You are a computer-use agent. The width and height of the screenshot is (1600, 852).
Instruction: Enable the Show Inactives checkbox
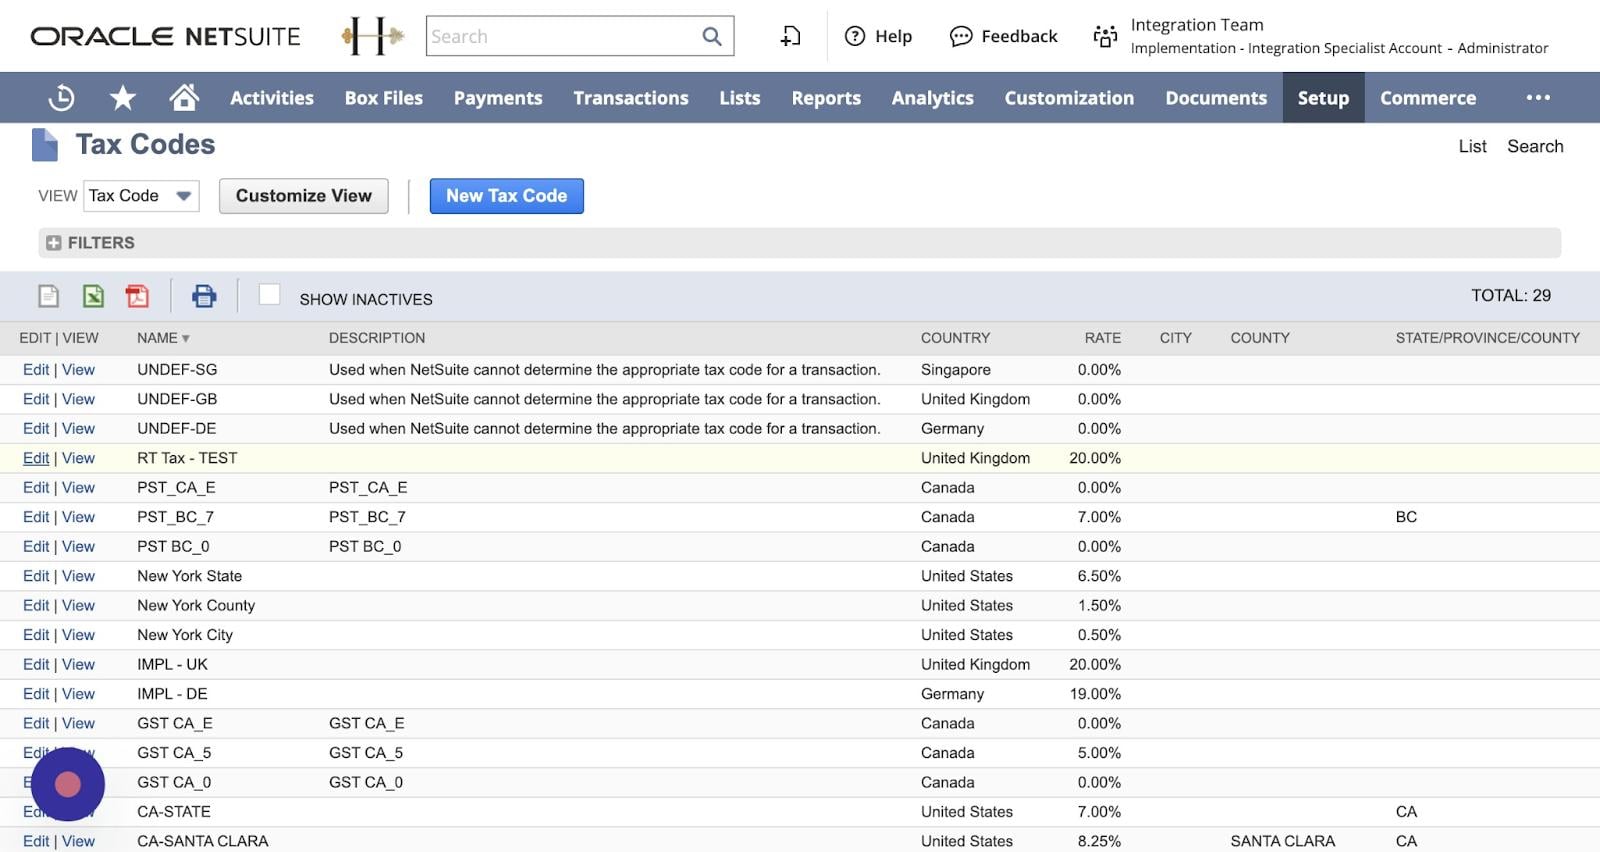tap(269, 294)
